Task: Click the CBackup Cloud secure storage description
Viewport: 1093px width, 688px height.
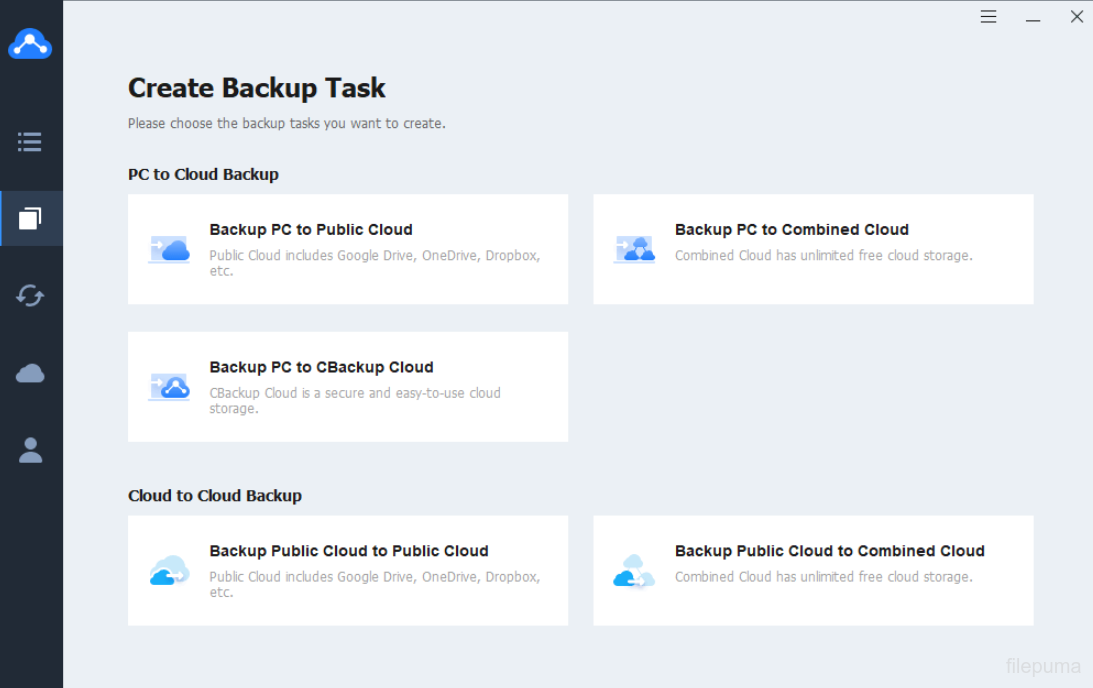Action: click(355, 400)
